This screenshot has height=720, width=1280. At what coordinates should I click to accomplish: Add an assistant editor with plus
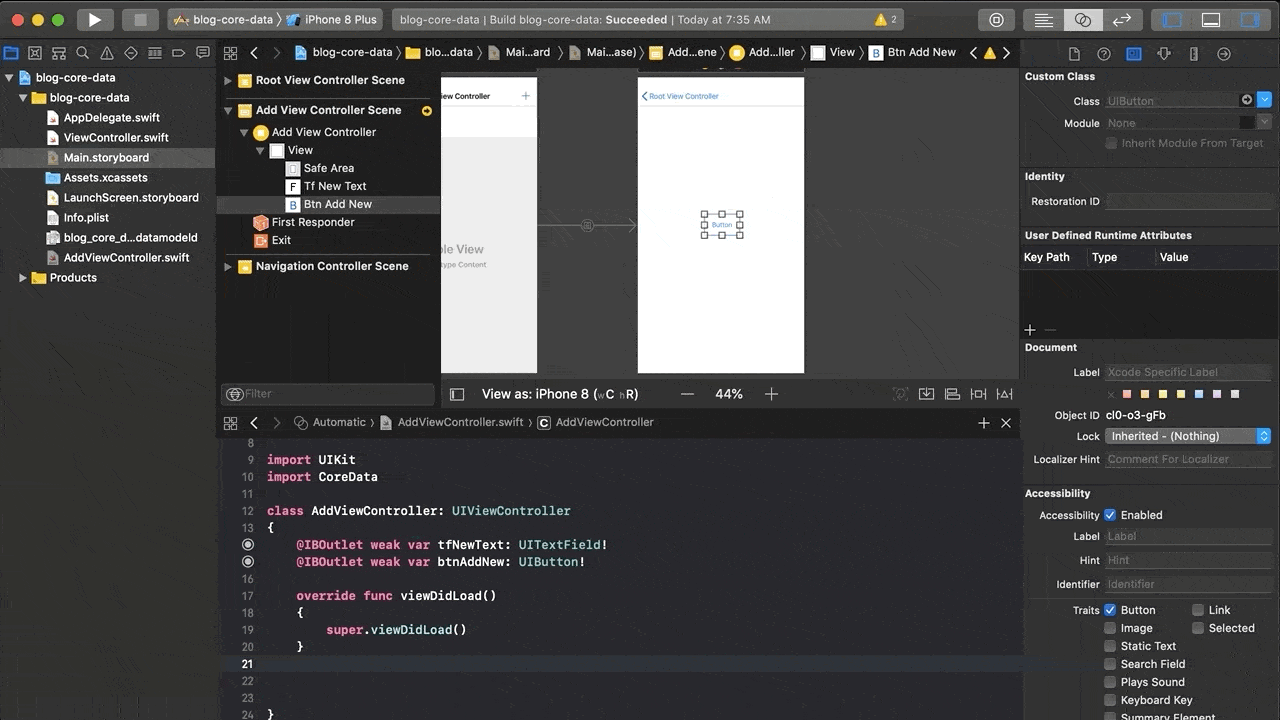point(984,423)
